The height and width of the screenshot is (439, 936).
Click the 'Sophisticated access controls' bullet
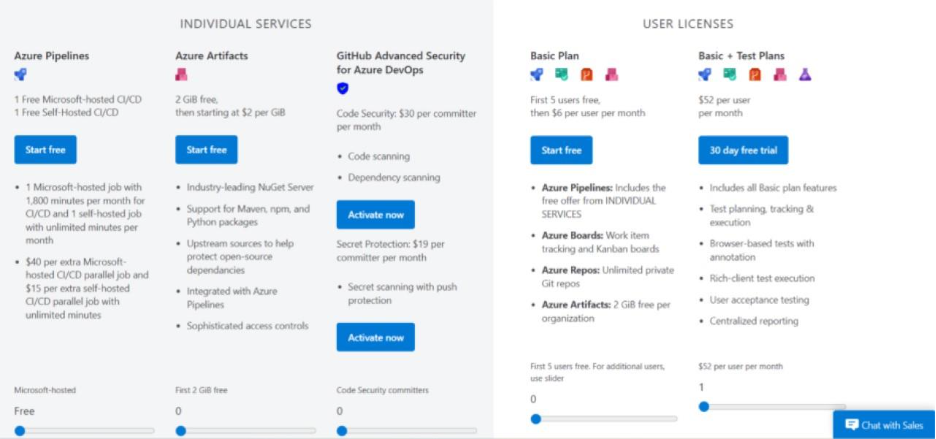pos(248,326)
